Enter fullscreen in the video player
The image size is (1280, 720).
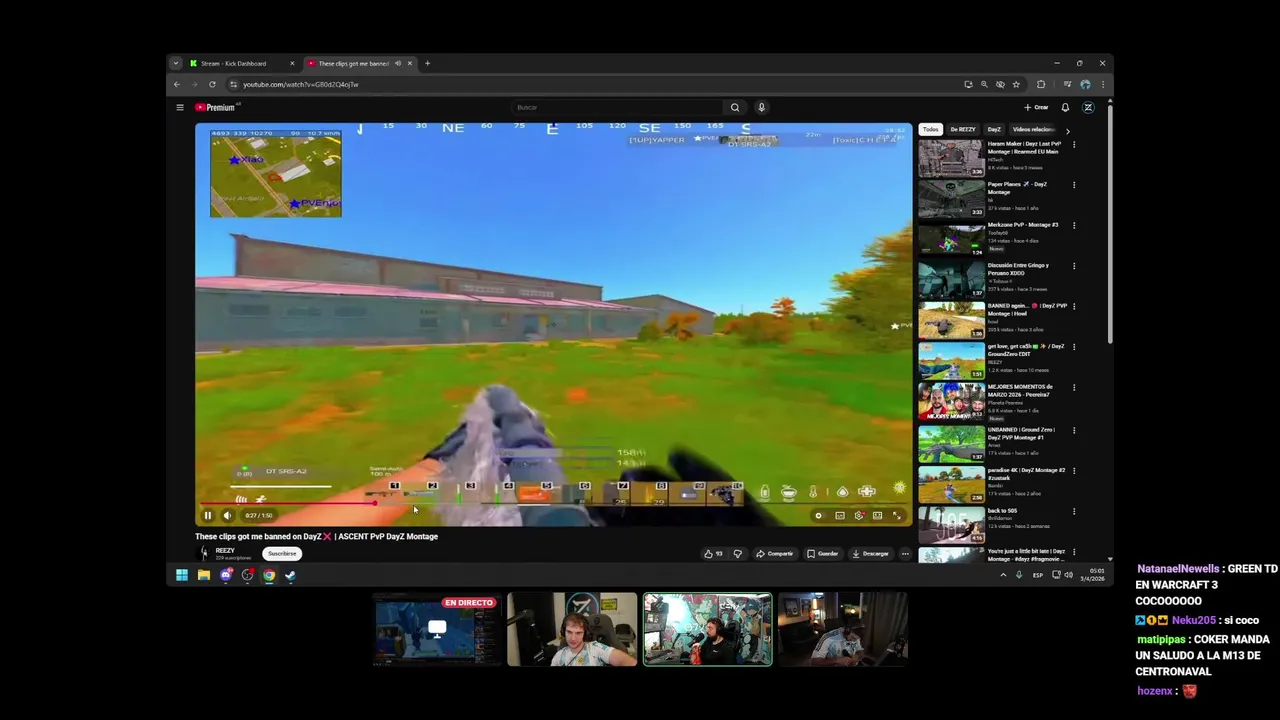[897, 516]
